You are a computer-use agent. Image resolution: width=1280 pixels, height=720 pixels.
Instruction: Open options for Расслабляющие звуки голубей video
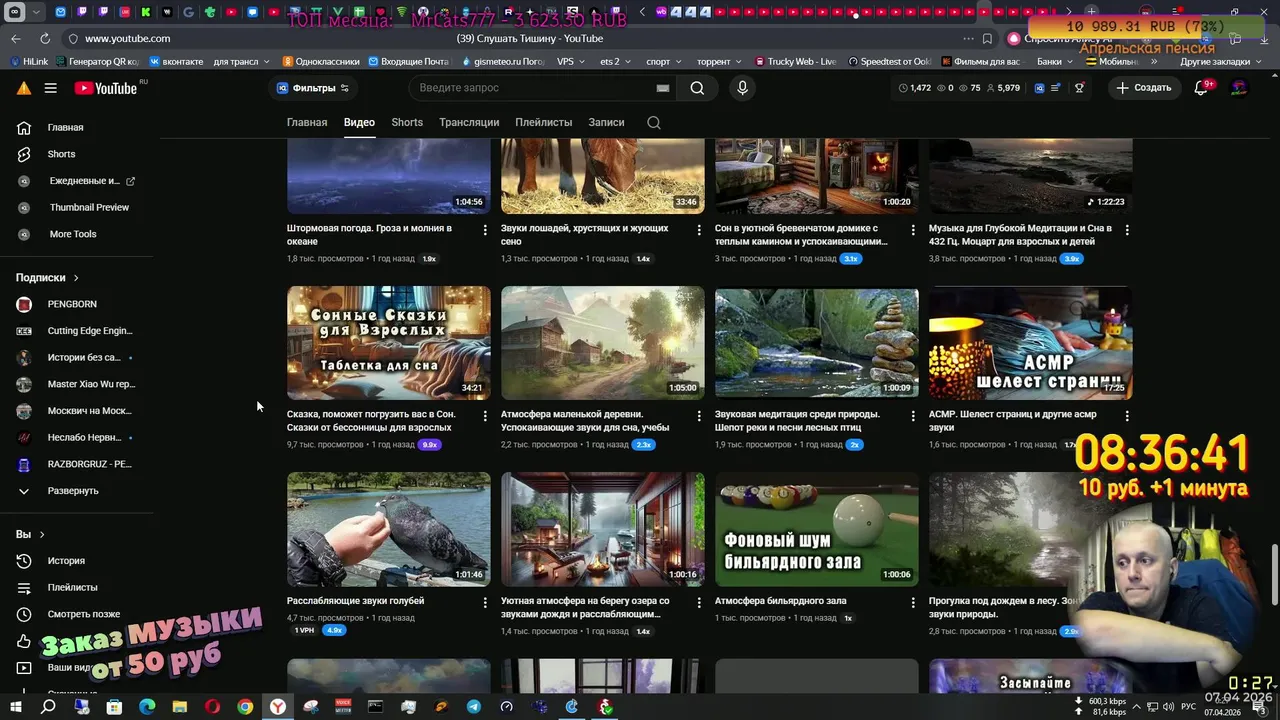[x=485, y=603]
